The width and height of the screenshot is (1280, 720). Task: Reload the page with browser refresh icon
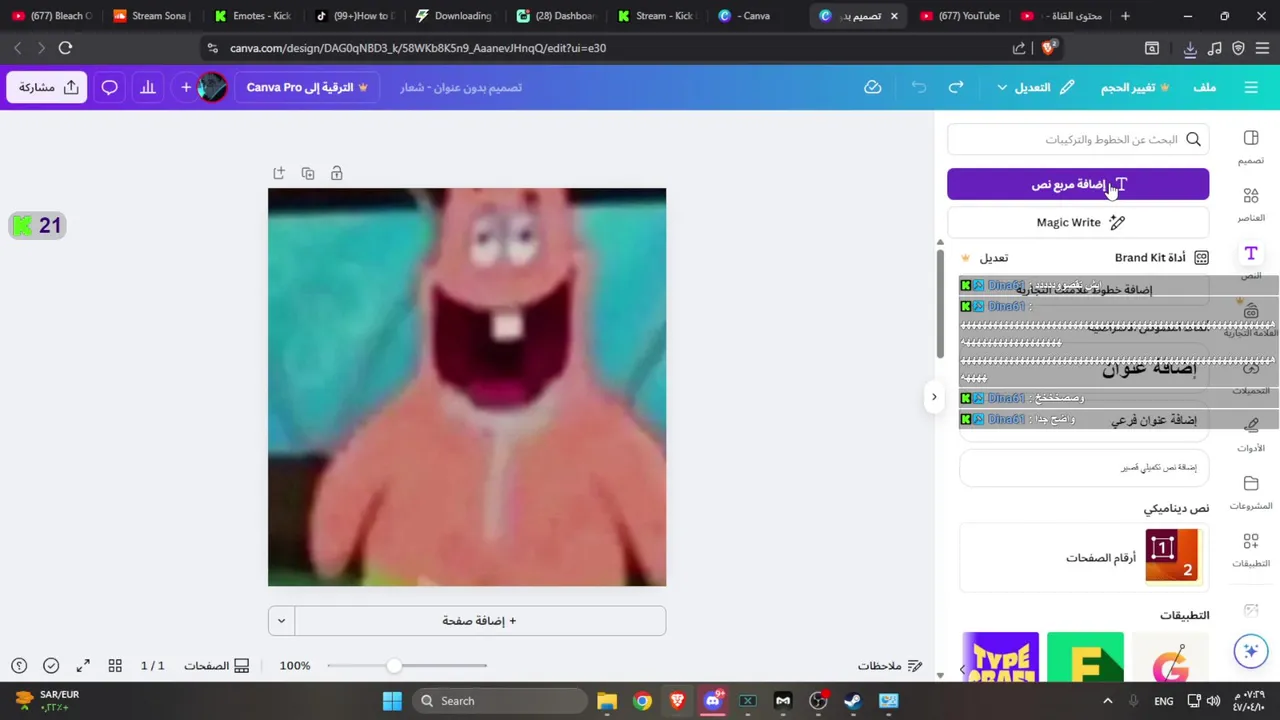65,47
